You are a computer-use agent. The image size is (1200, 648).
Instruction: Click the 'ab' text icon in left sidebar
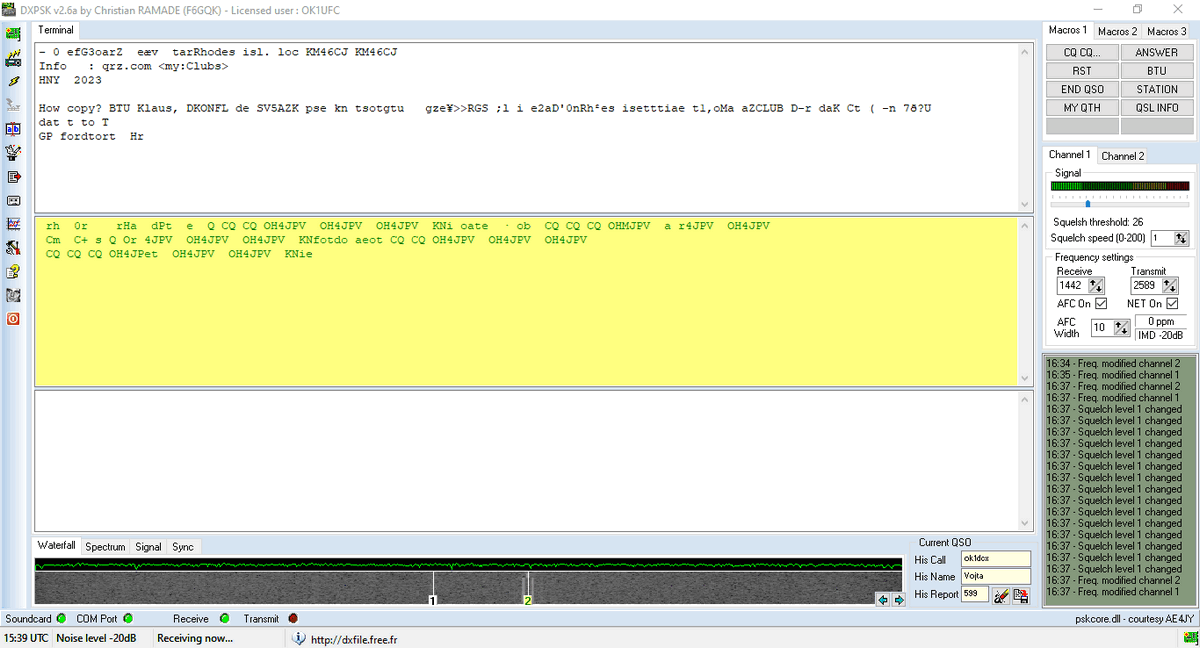click(14, 129)
